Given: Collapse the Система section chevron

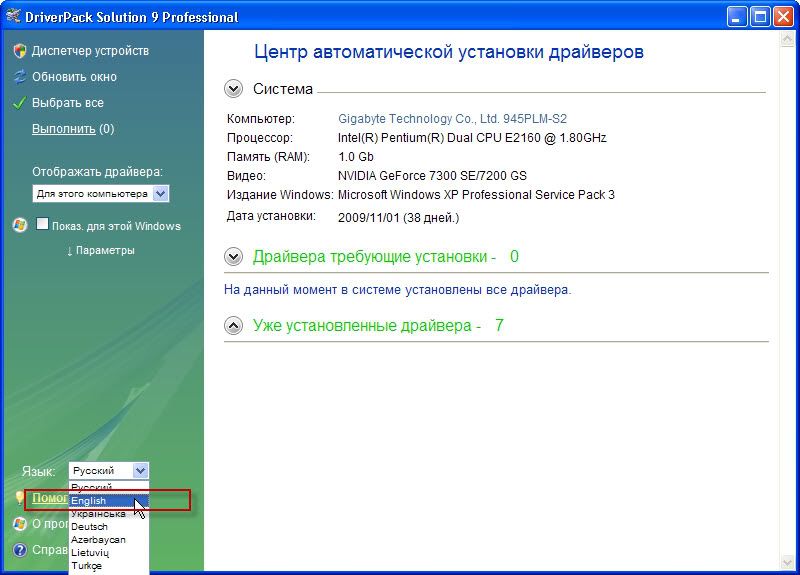Looking at the screenshot, I should pyautogui.click(x=233, y=89).
